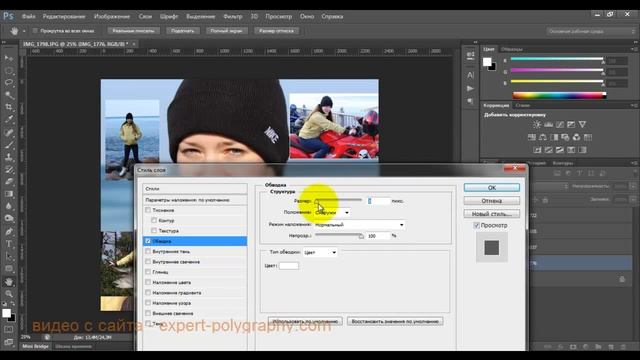Image resolution: width=640 pixels, height=360 pixels.
Task: Select the Horizontal Type tool
Action: [x=9, y=244]
